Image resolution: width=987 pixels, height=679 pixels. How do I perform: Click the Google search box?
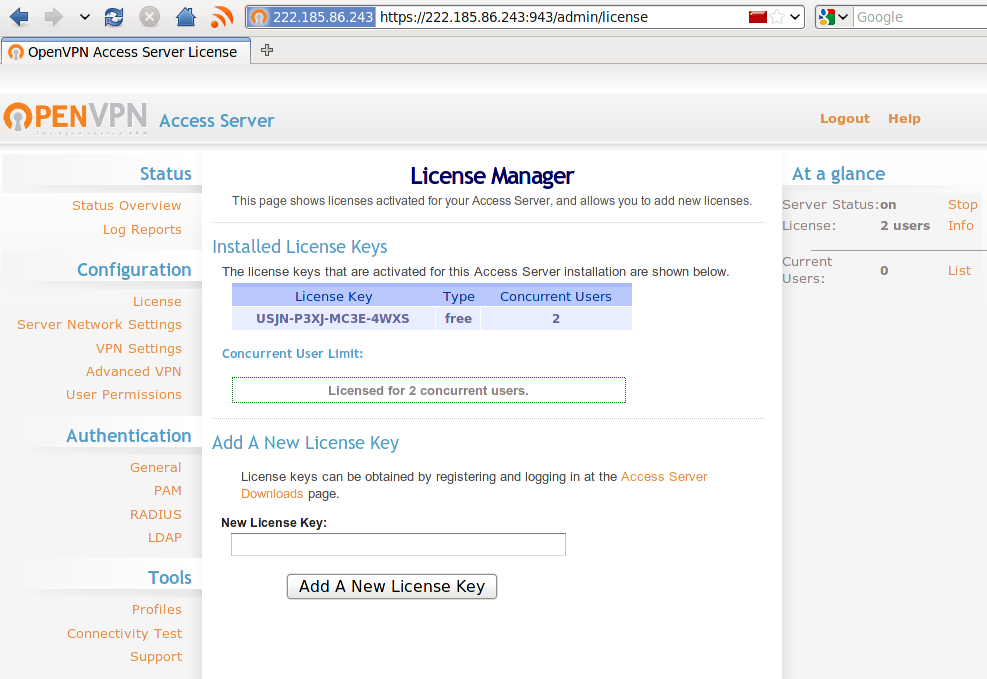[920, 17]
